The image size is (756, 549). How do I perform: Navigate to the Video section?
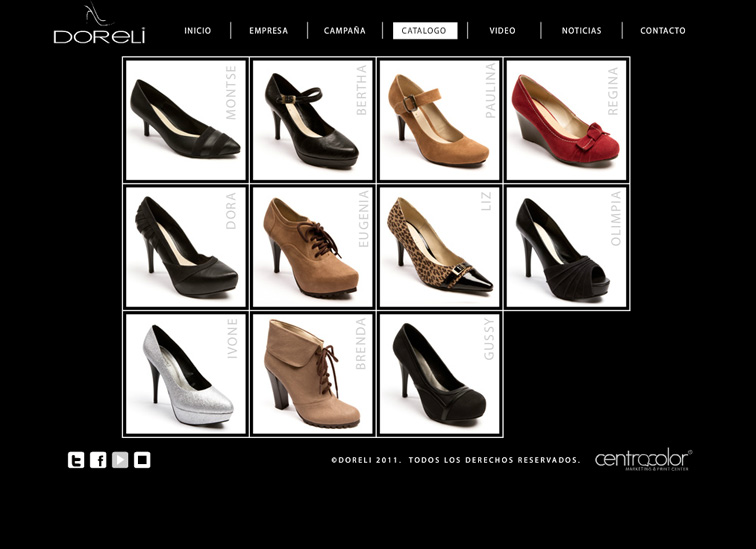point(503,31)
